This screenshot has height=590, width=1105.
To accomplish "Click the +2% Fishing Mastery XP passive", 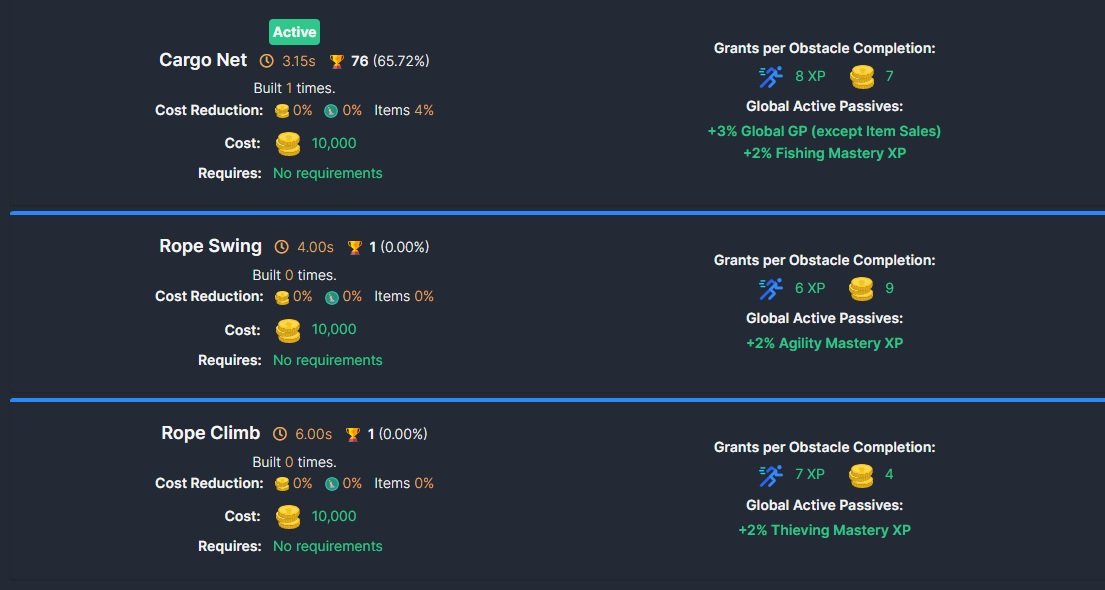I will [824, 153].
